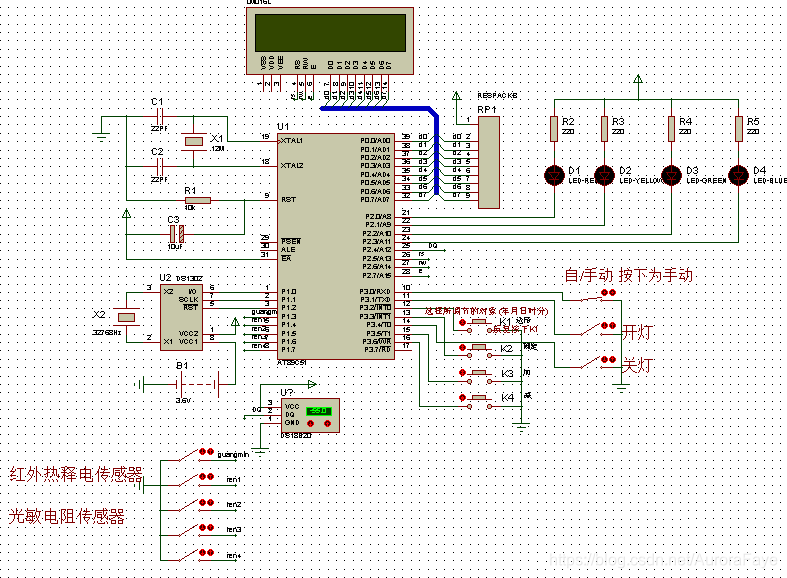Click the P3.0/RXD pin label

pyautogui.click(x=375, y=292)
